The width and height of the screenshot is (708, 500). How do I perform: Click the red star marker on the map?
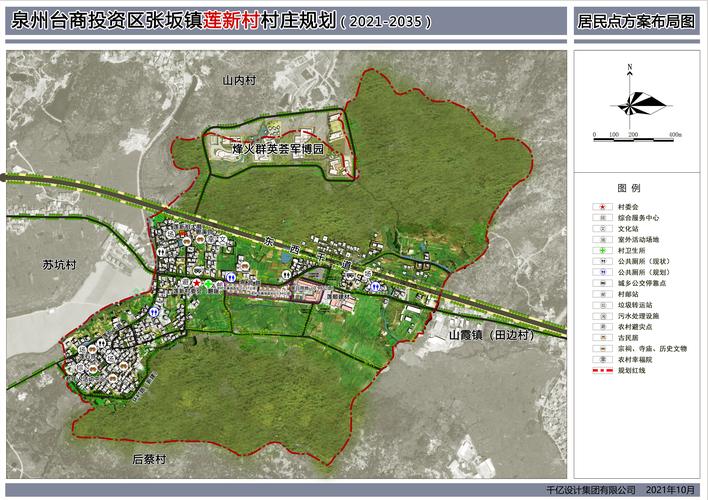tap(196, 284)
